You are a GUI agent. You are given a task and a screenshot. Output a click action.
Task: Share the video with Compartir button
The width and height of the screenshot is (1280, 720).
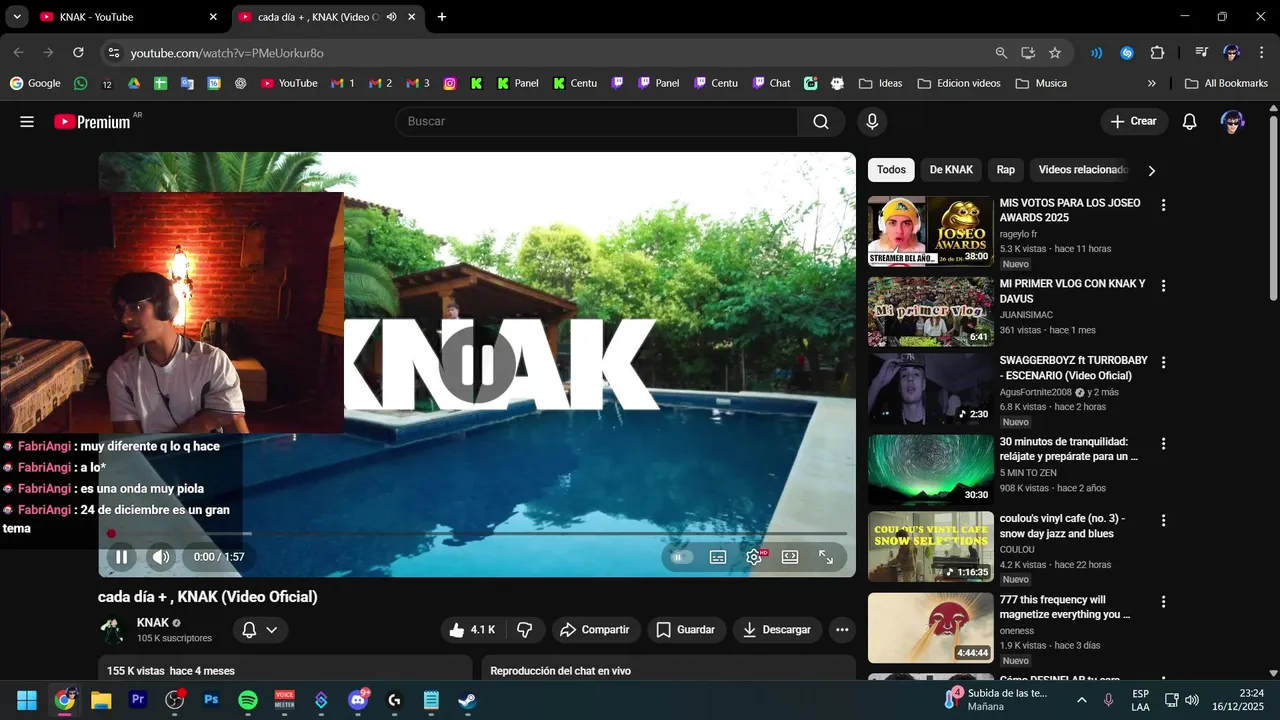[x=594, y=630]
